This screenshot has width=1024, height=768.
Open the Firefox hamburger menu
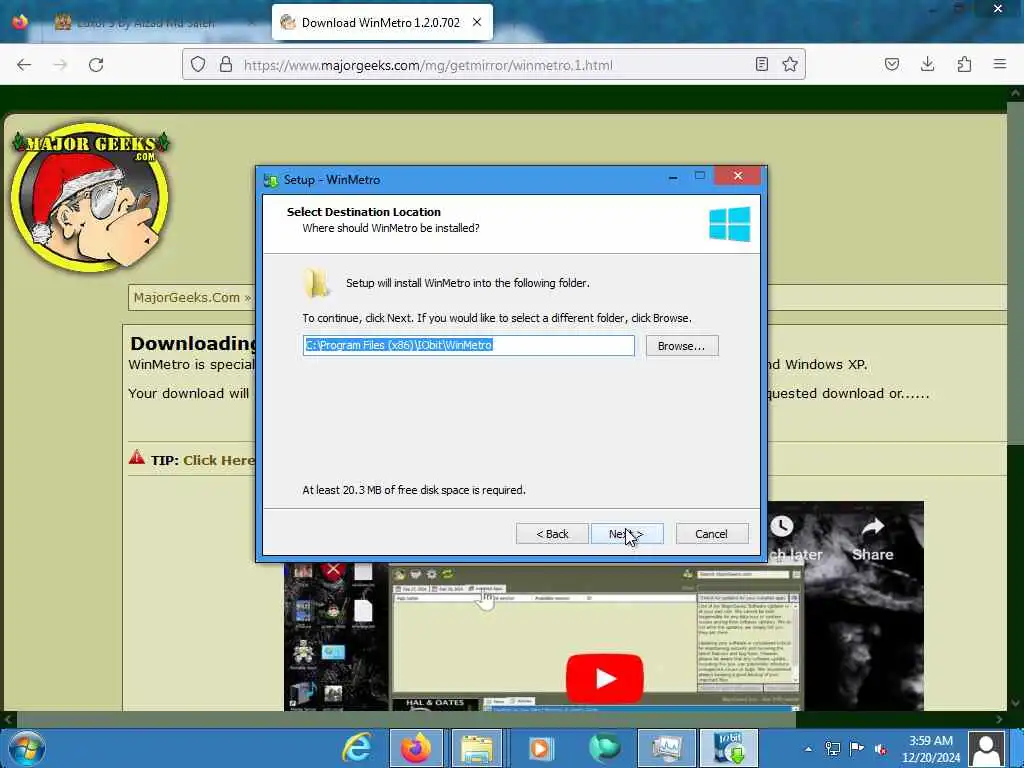[x=1000, y=64]
